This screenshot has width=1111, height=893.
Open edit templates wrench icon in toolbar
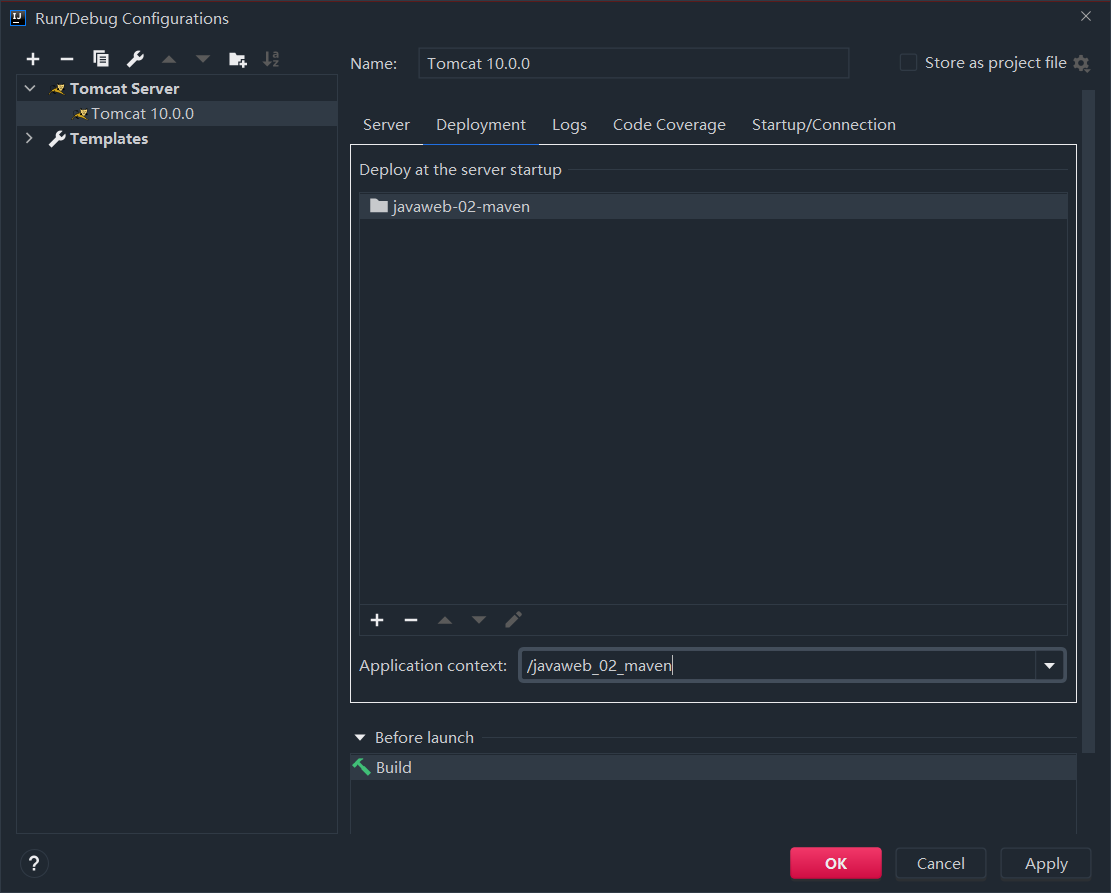coord(135,59)
